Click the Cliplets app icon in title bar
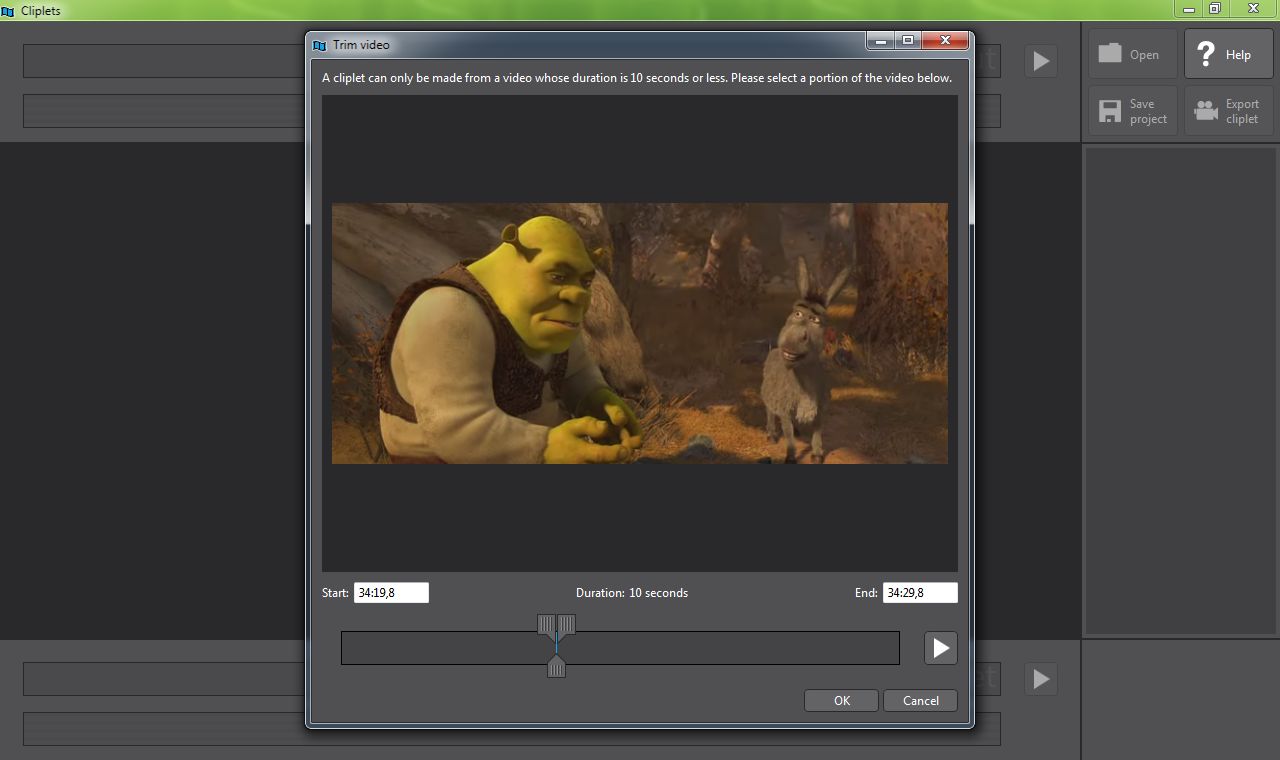The height and width of the screenshot is (760, 1280). click(x=8, y=11)
